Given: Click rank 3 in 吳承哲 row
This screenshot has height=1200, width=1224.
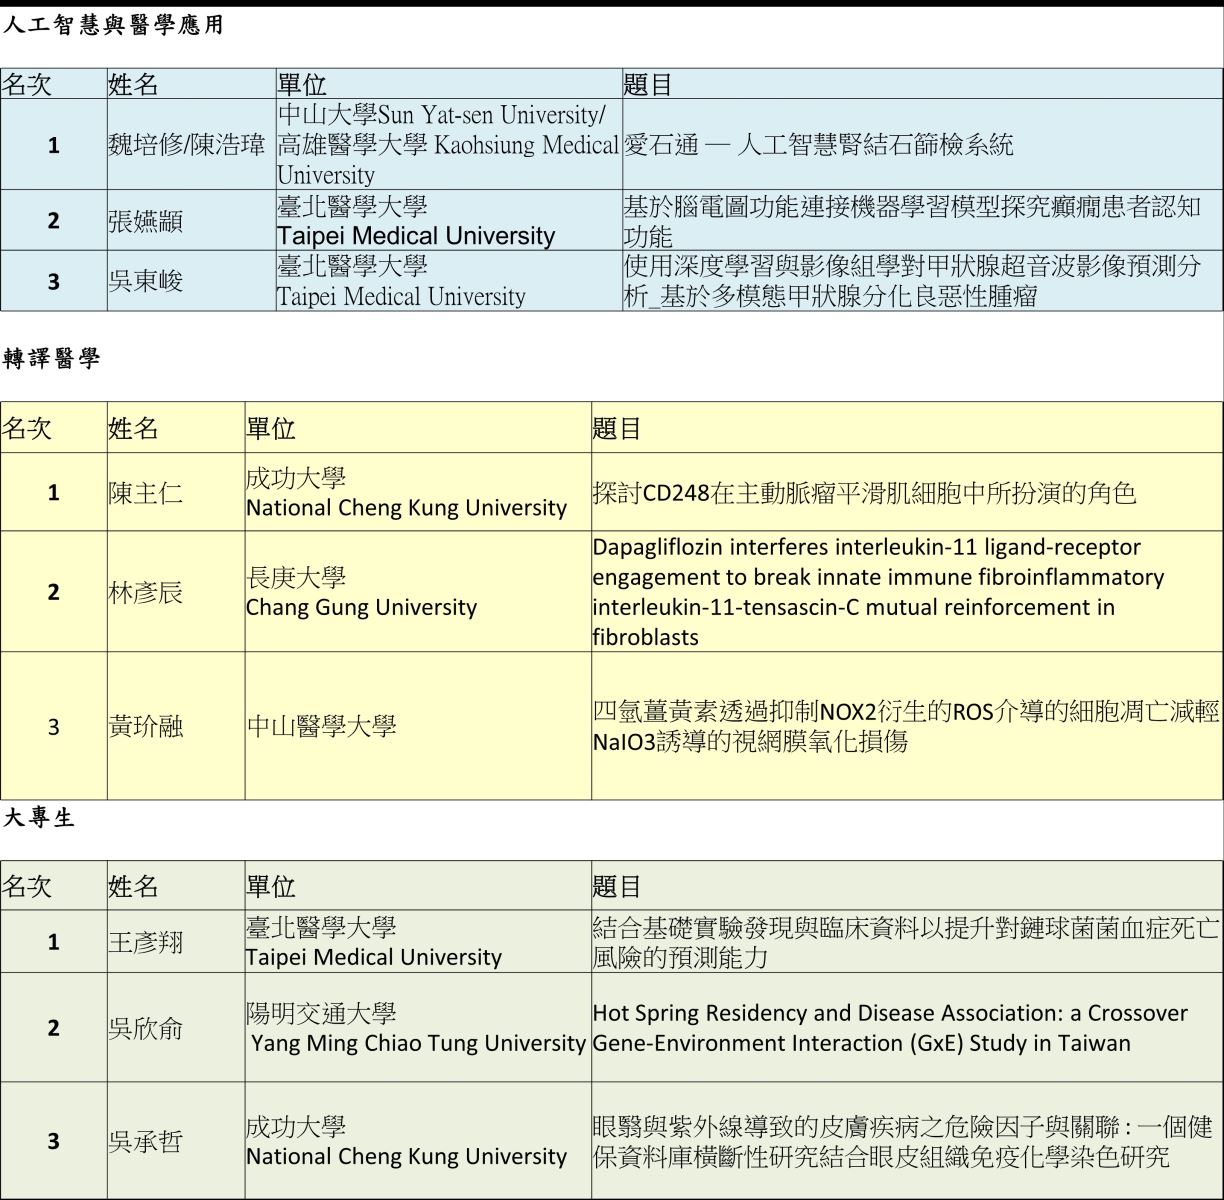Looking at the screenshot, I should pos(54,1141).
